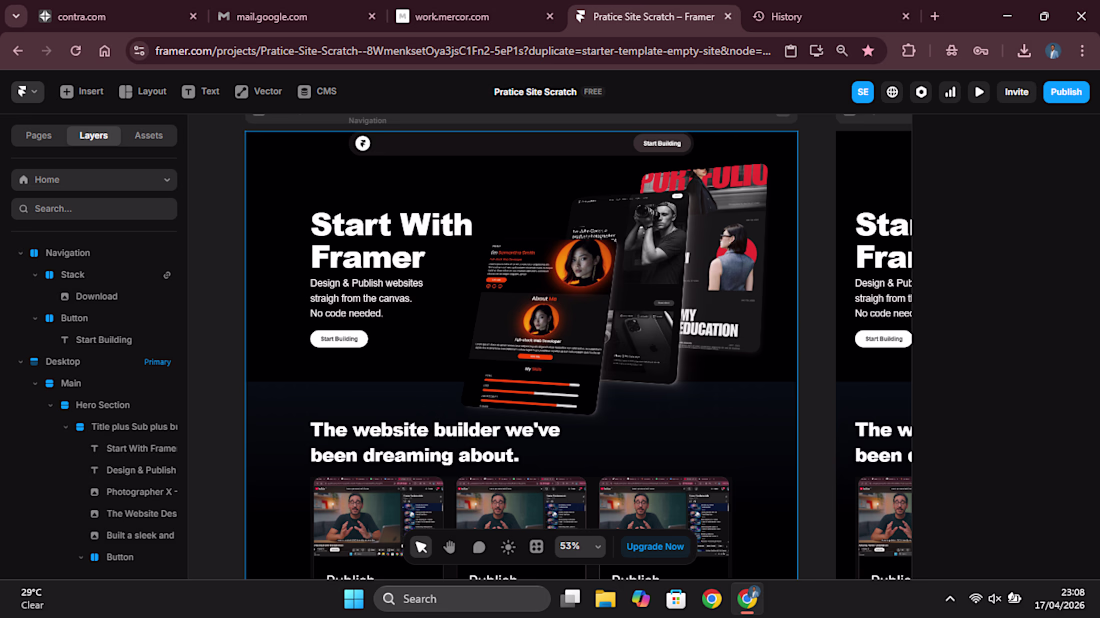Switch to the mail.google.com tab
The width and height of the screenshot is (1100, 618).
(x=297, y=16)
